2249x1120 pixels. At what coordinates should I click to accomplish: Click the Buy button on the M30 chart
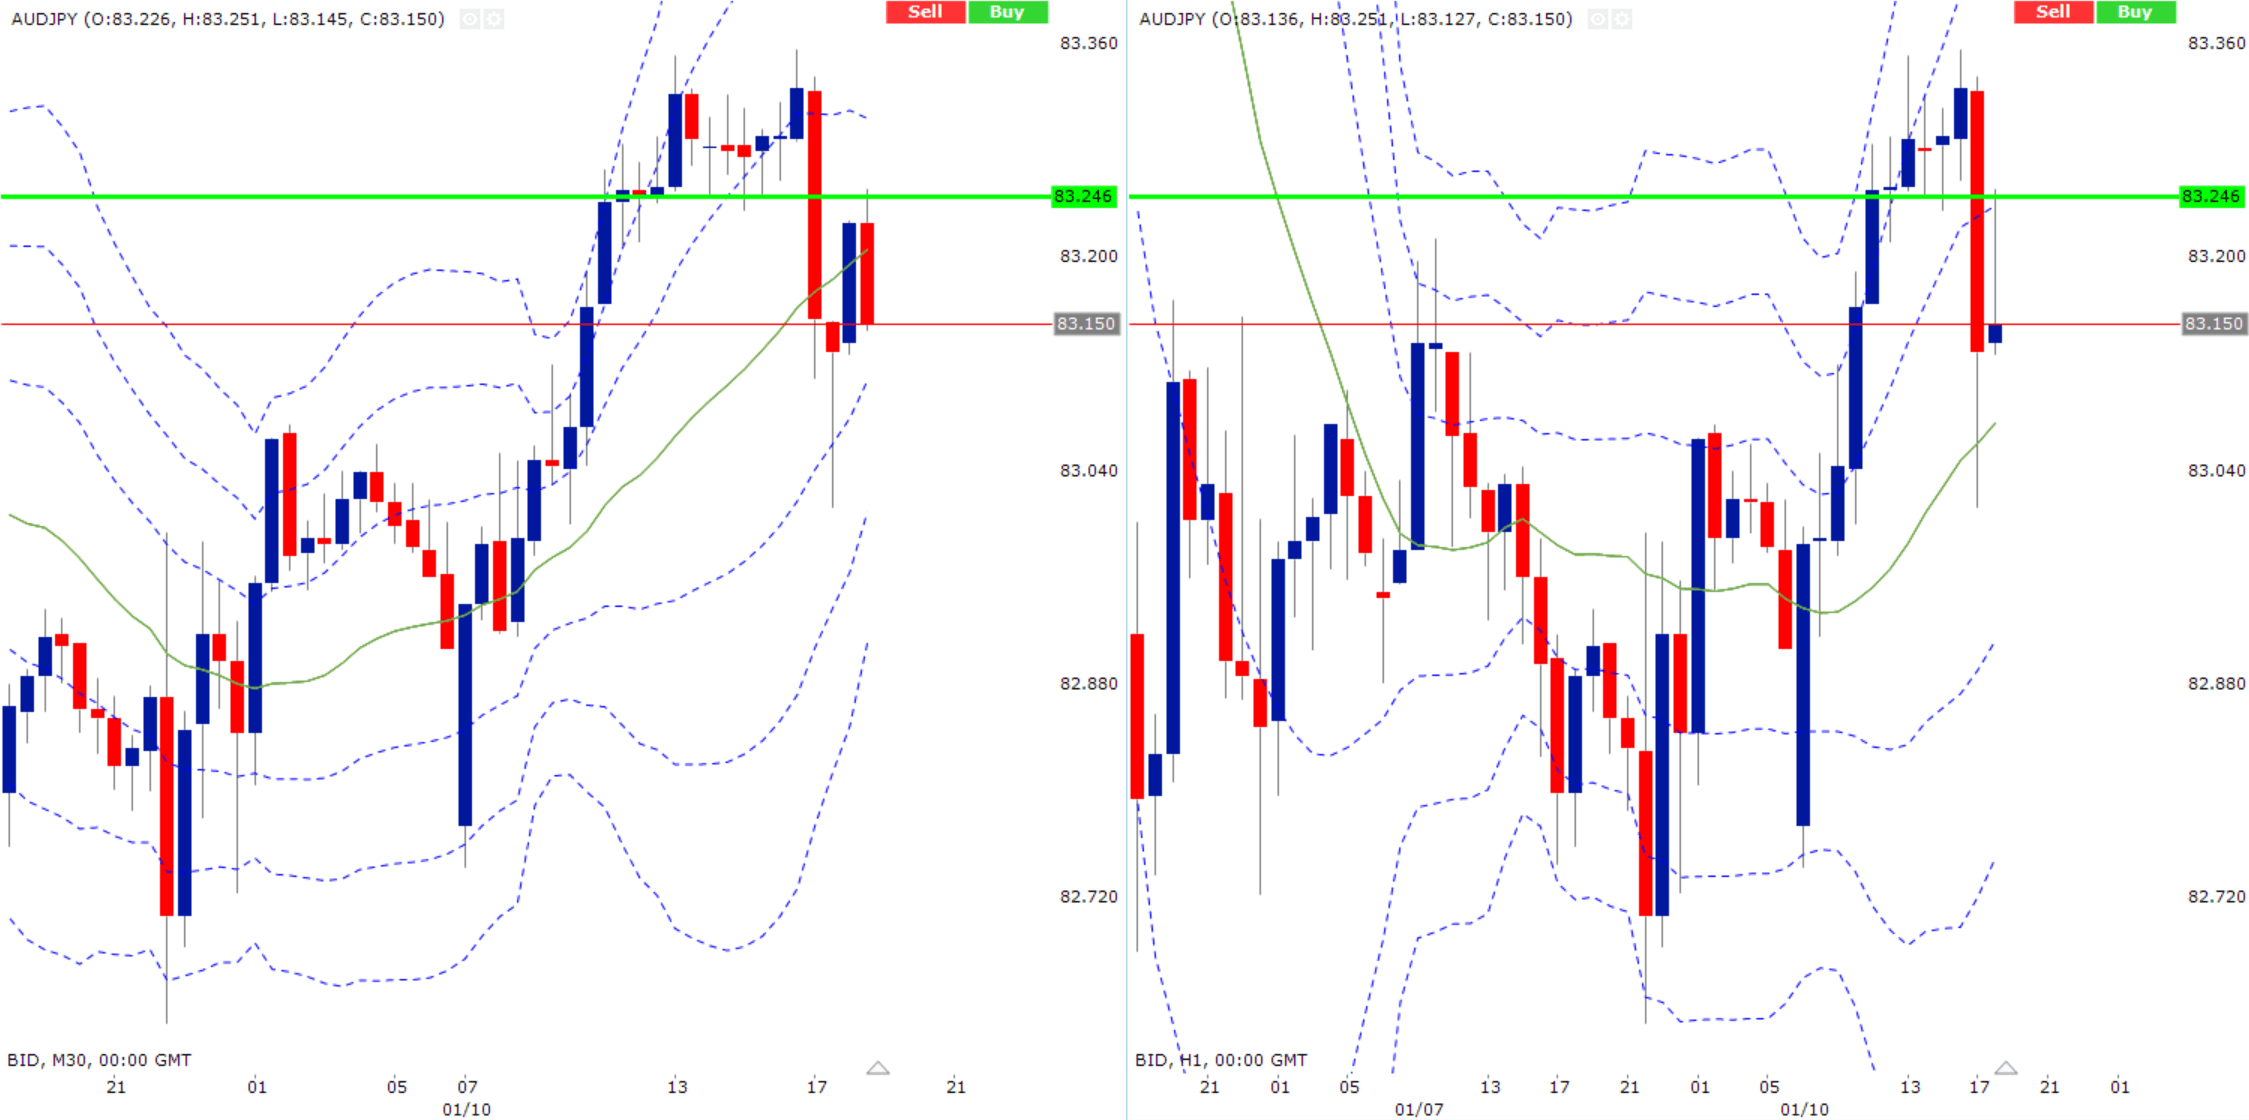(x=1007, y=12)
